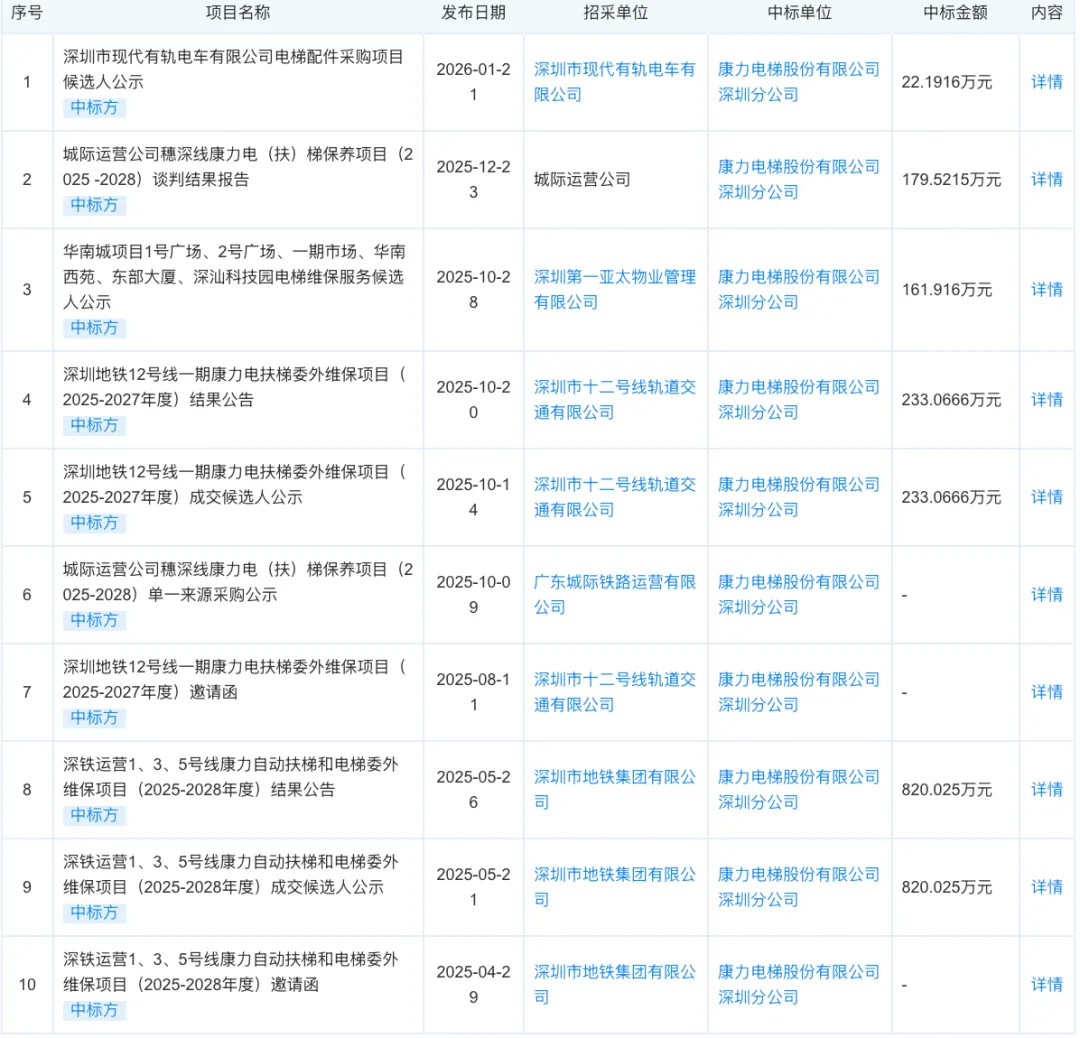The width and height of the screenshot is (1080, 1038).
Task: Open 深圳市地铁集团有限公司 link in row 8
Action: (614, 790)
